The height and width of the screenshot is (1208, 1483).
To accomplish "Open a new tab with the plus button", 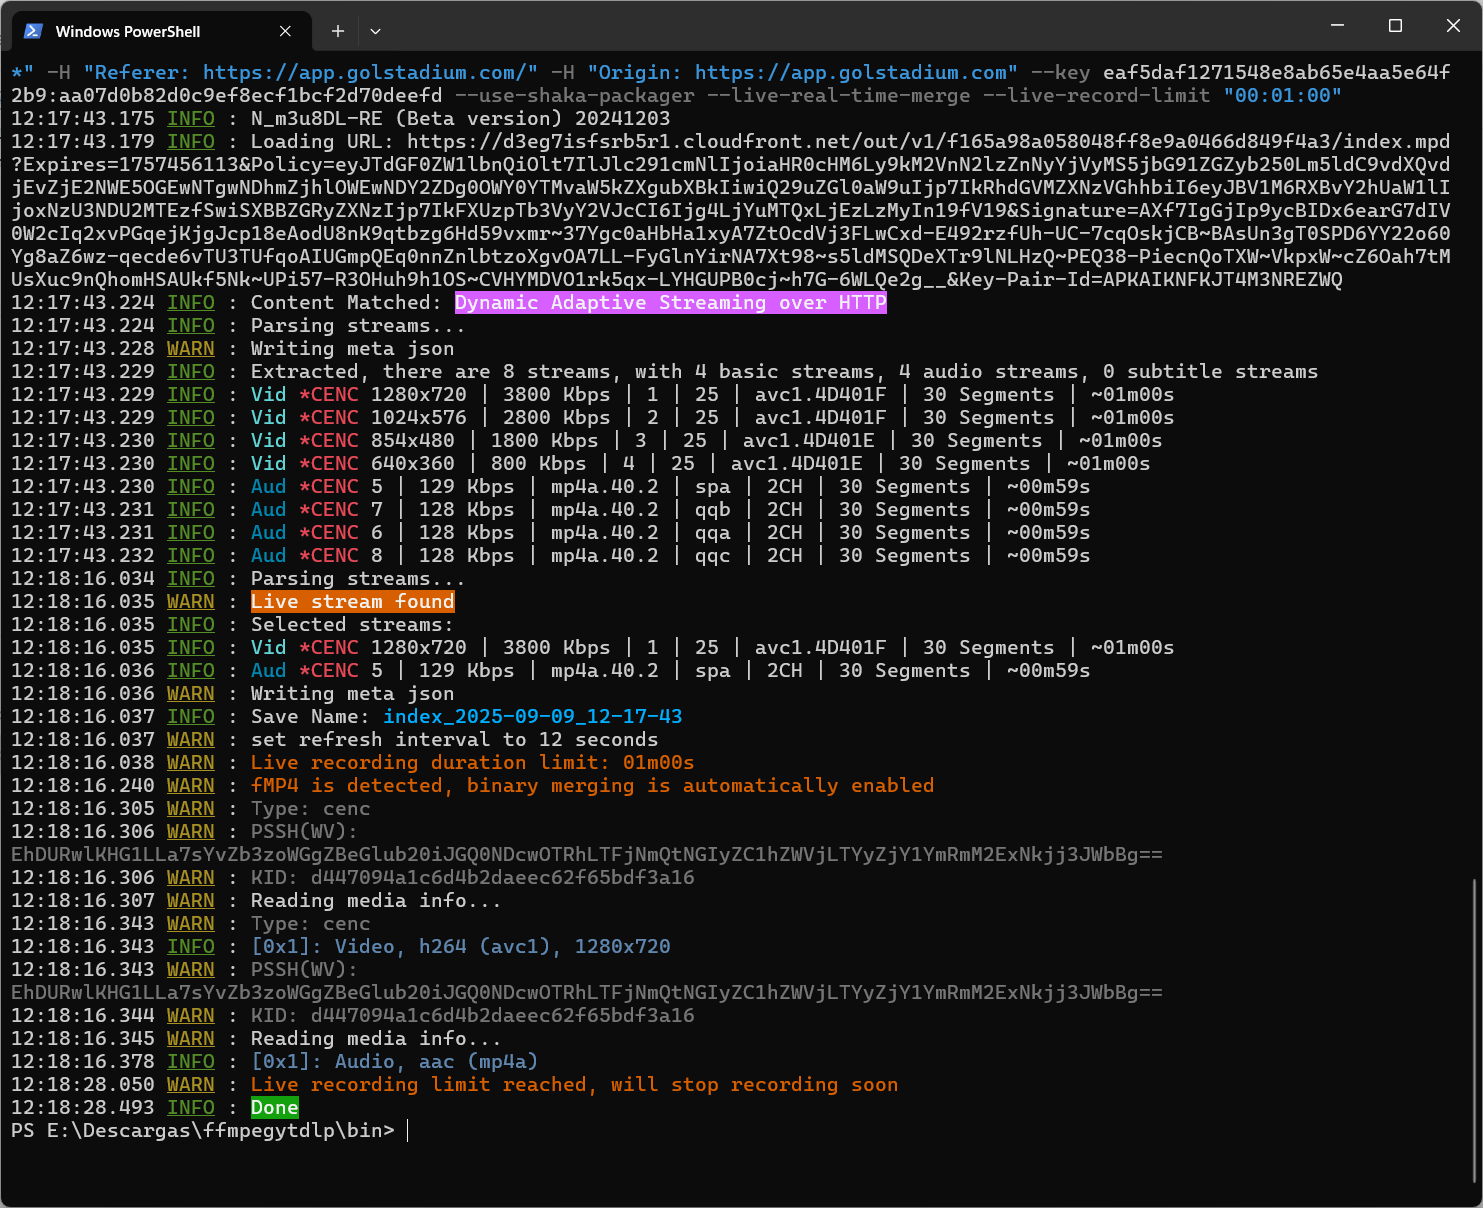I will (338, 31).
